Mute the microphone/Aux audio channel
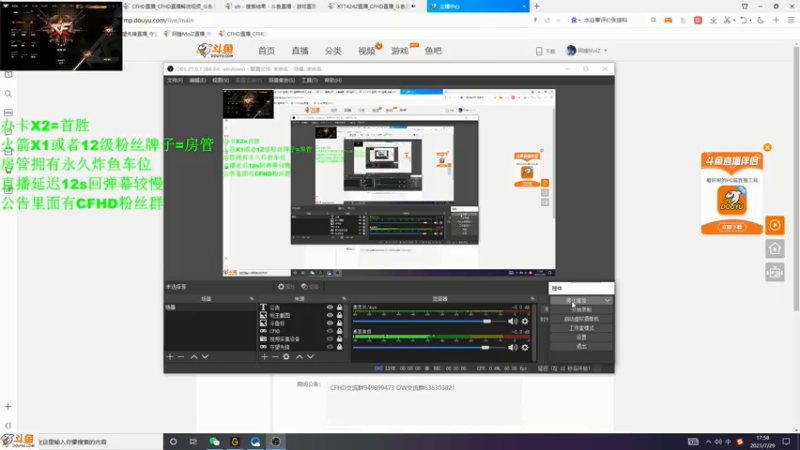This screenshot has width=800, height=450. click(513, 321)
